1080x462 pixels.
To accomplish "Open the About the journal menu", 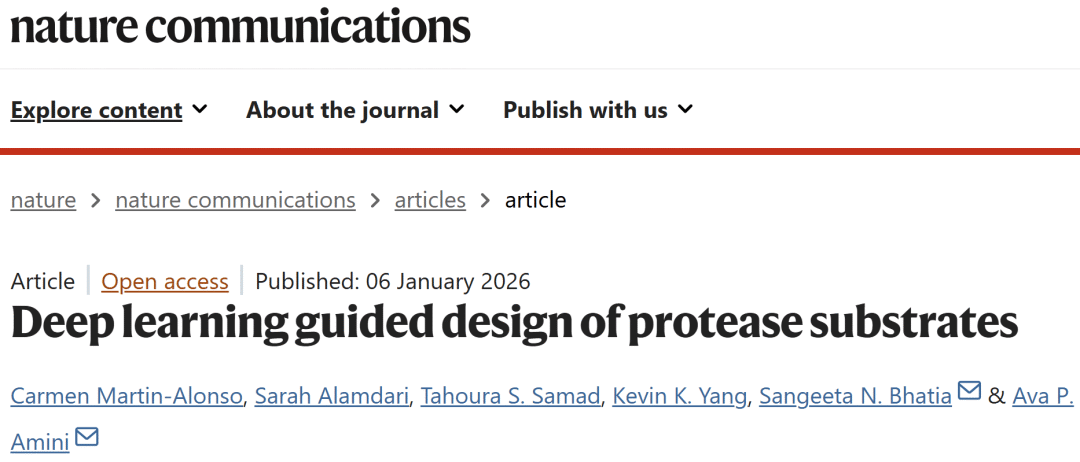I will (x=342, y=110).
